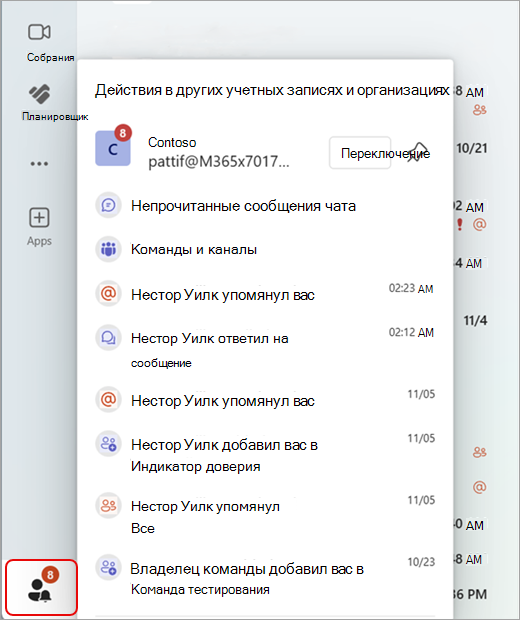This screenshot has height=620, width=520.
Task: Click the @ icon beside Нестор Уилк упомянул вас 11/05
Action: pyautogui.click(x=108, y=400)
